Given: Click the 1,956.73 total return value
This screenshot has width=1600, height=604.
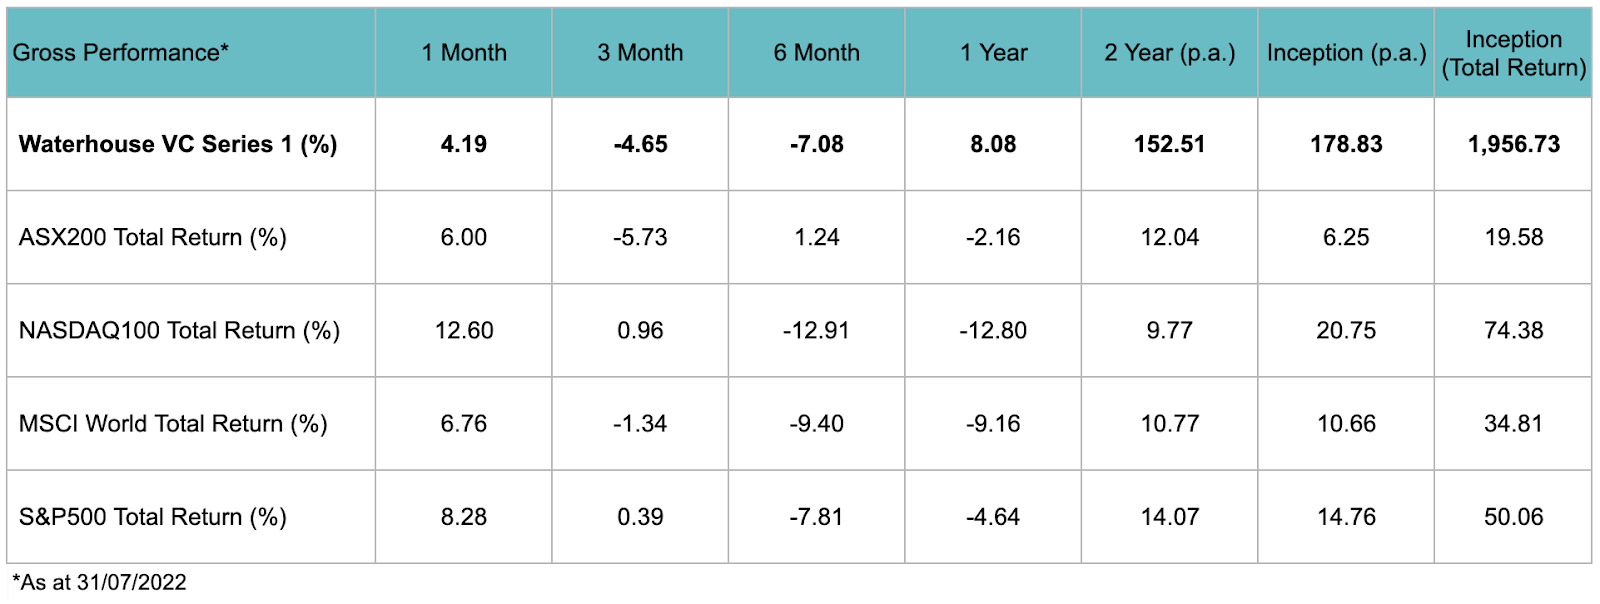Looking at the screenshot, I should (1513, 144).
